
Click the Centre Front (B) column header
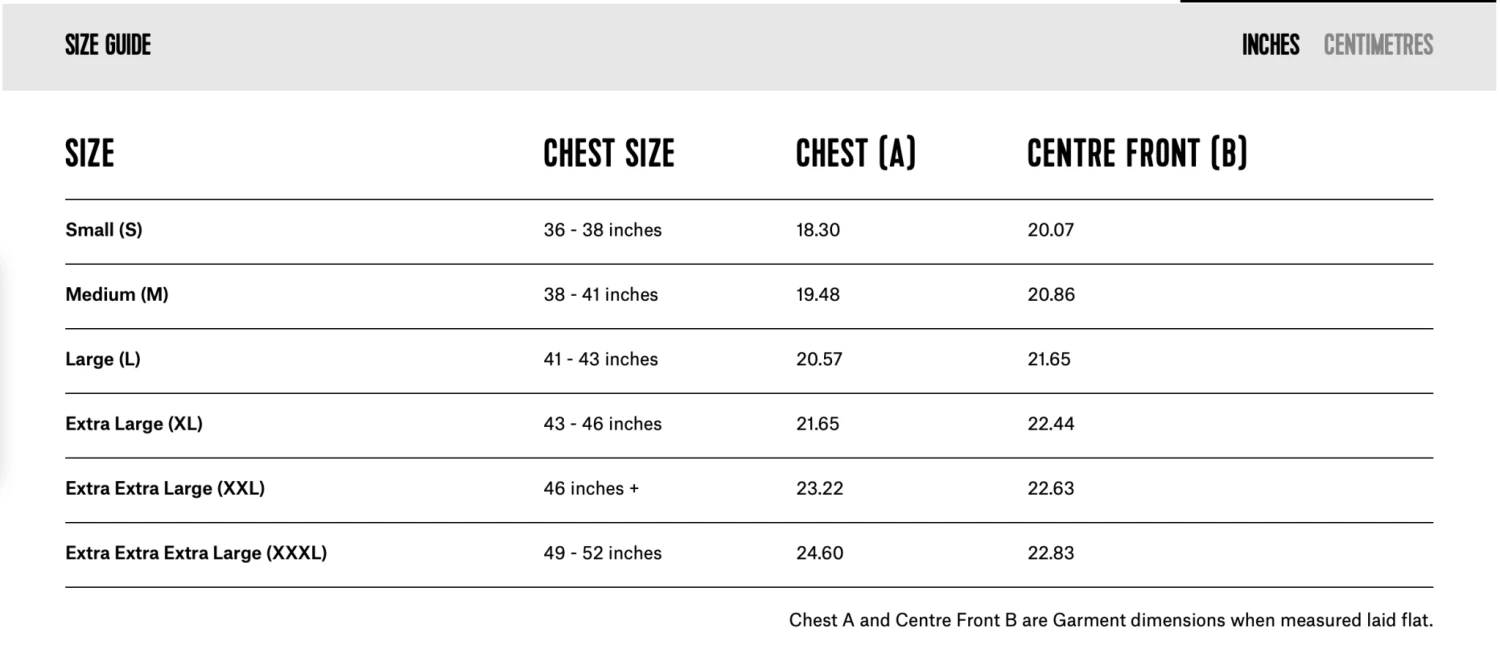pyautogui.click(x=1137, y=154)
